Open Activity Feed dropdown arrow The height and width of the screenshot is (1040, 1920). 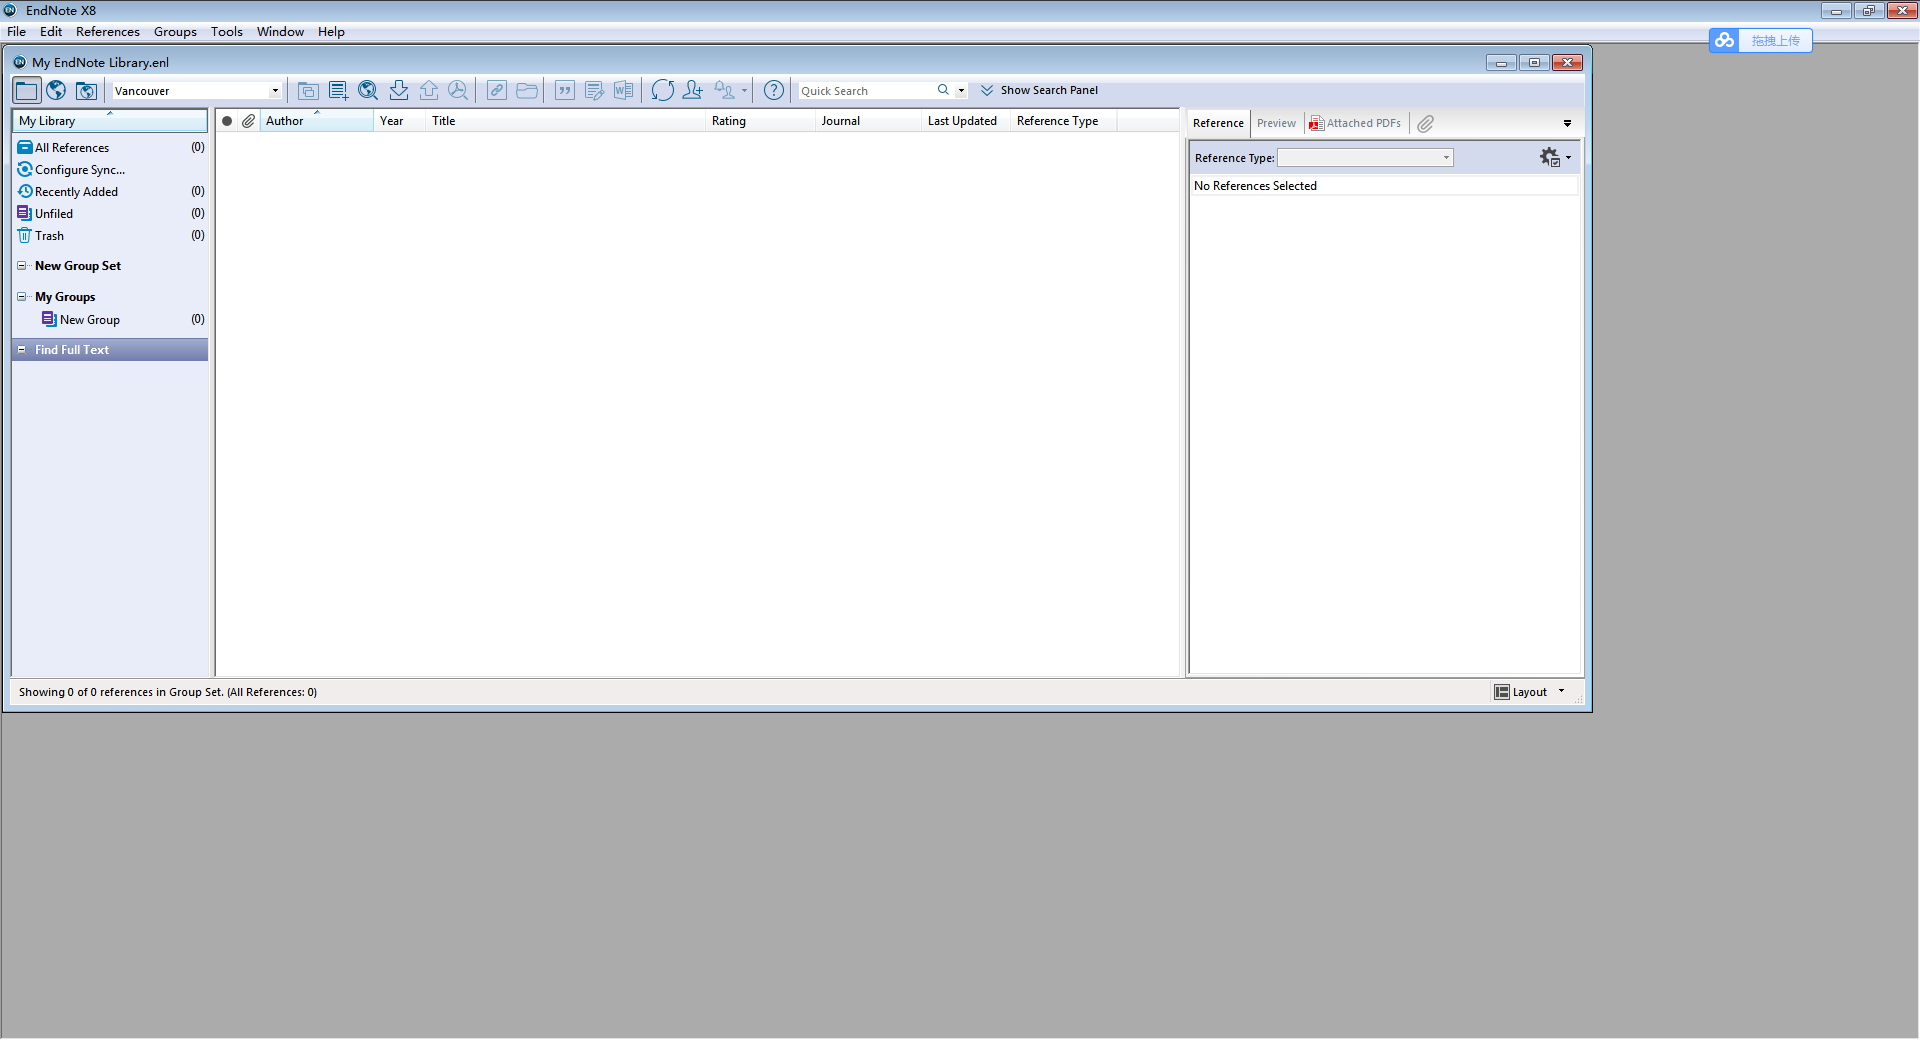click(x=744, y=91)
